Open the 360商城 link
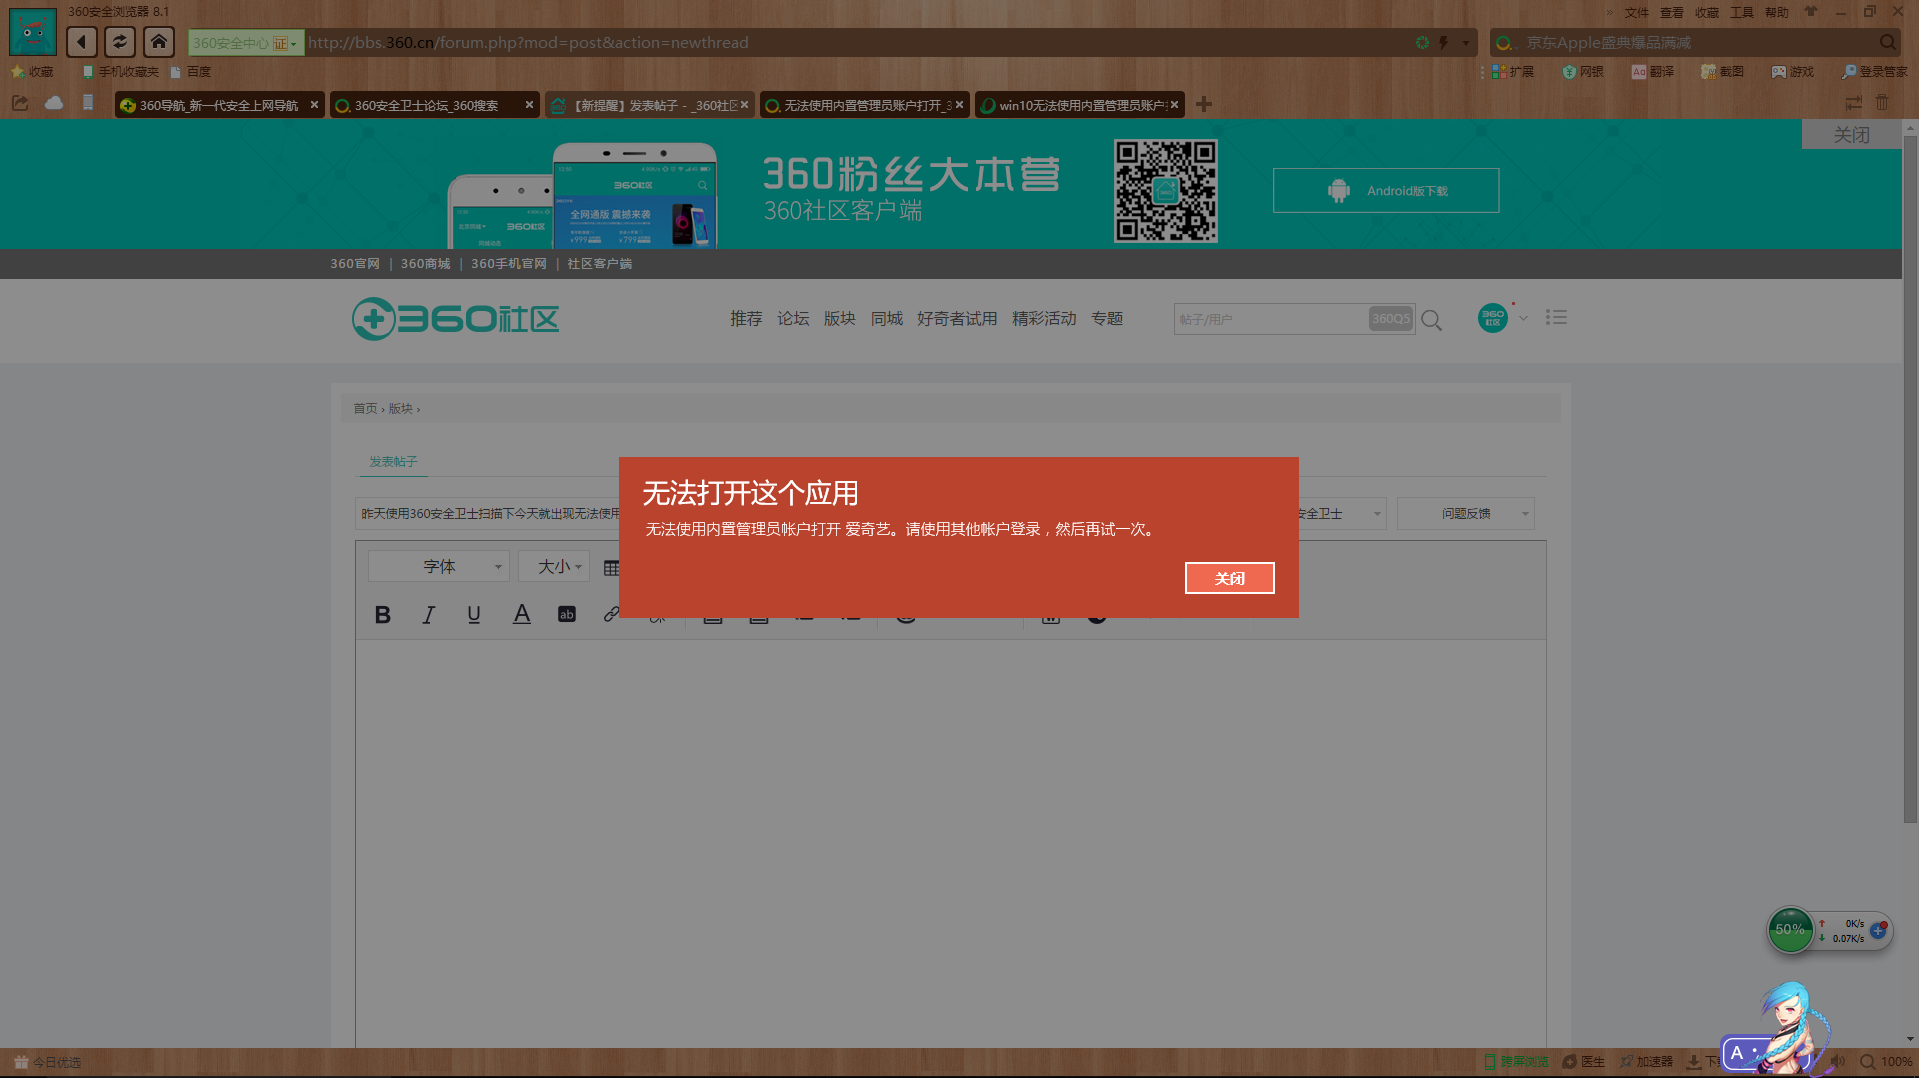This screenshot has height=1078, width=1919. tap(425, 264)
